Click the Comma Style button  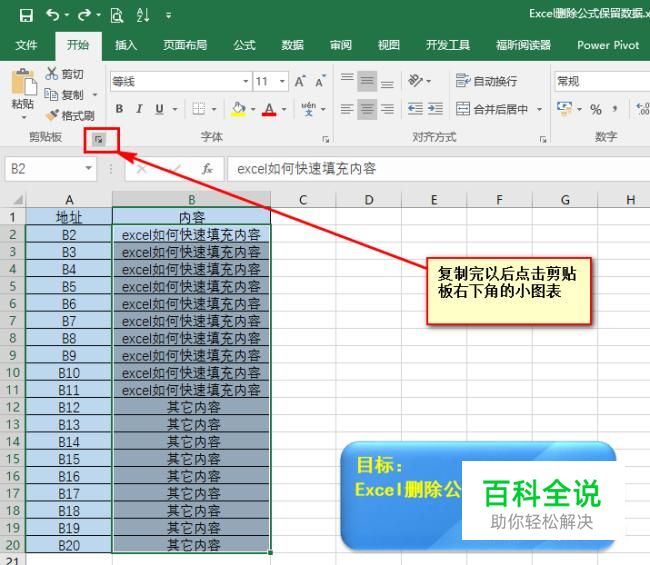(615, 109)
